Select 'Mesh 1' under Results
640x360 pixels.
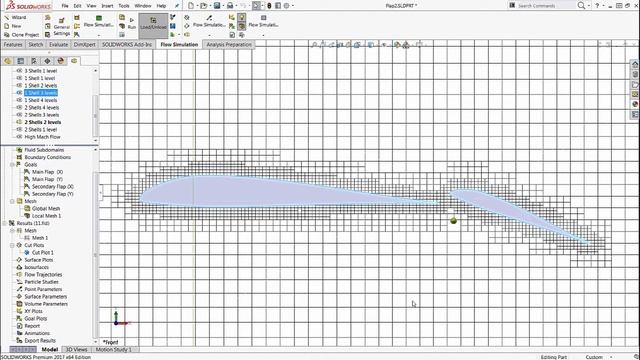click(40, 238)
